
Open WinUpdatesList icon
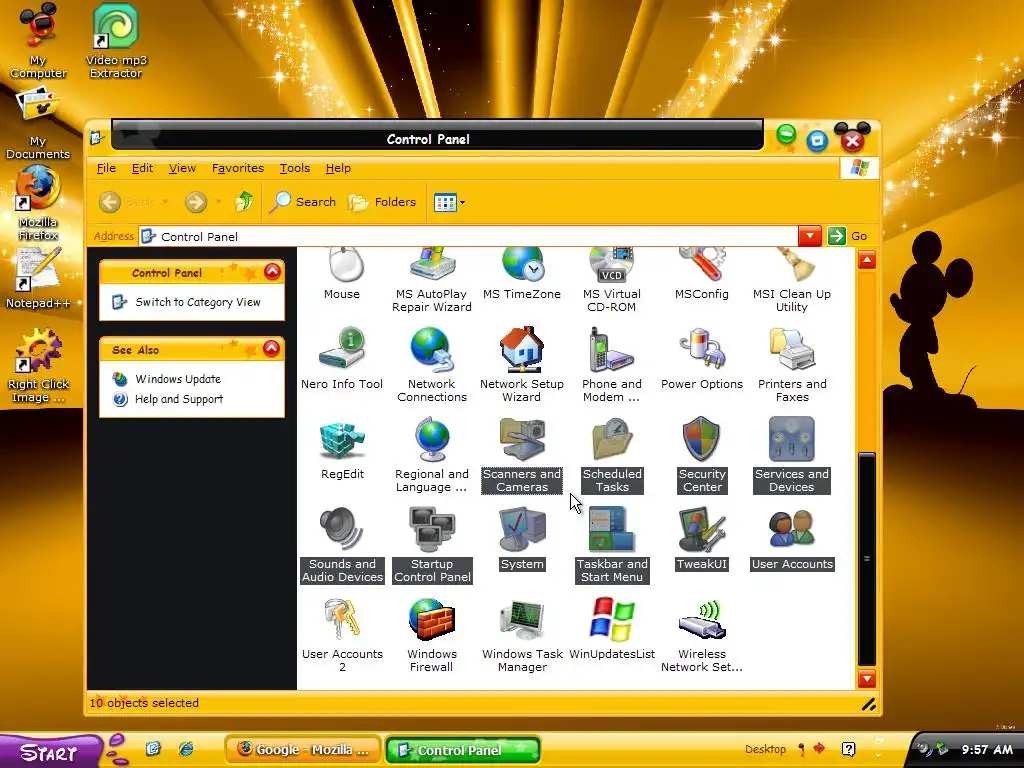click(612, 628)
